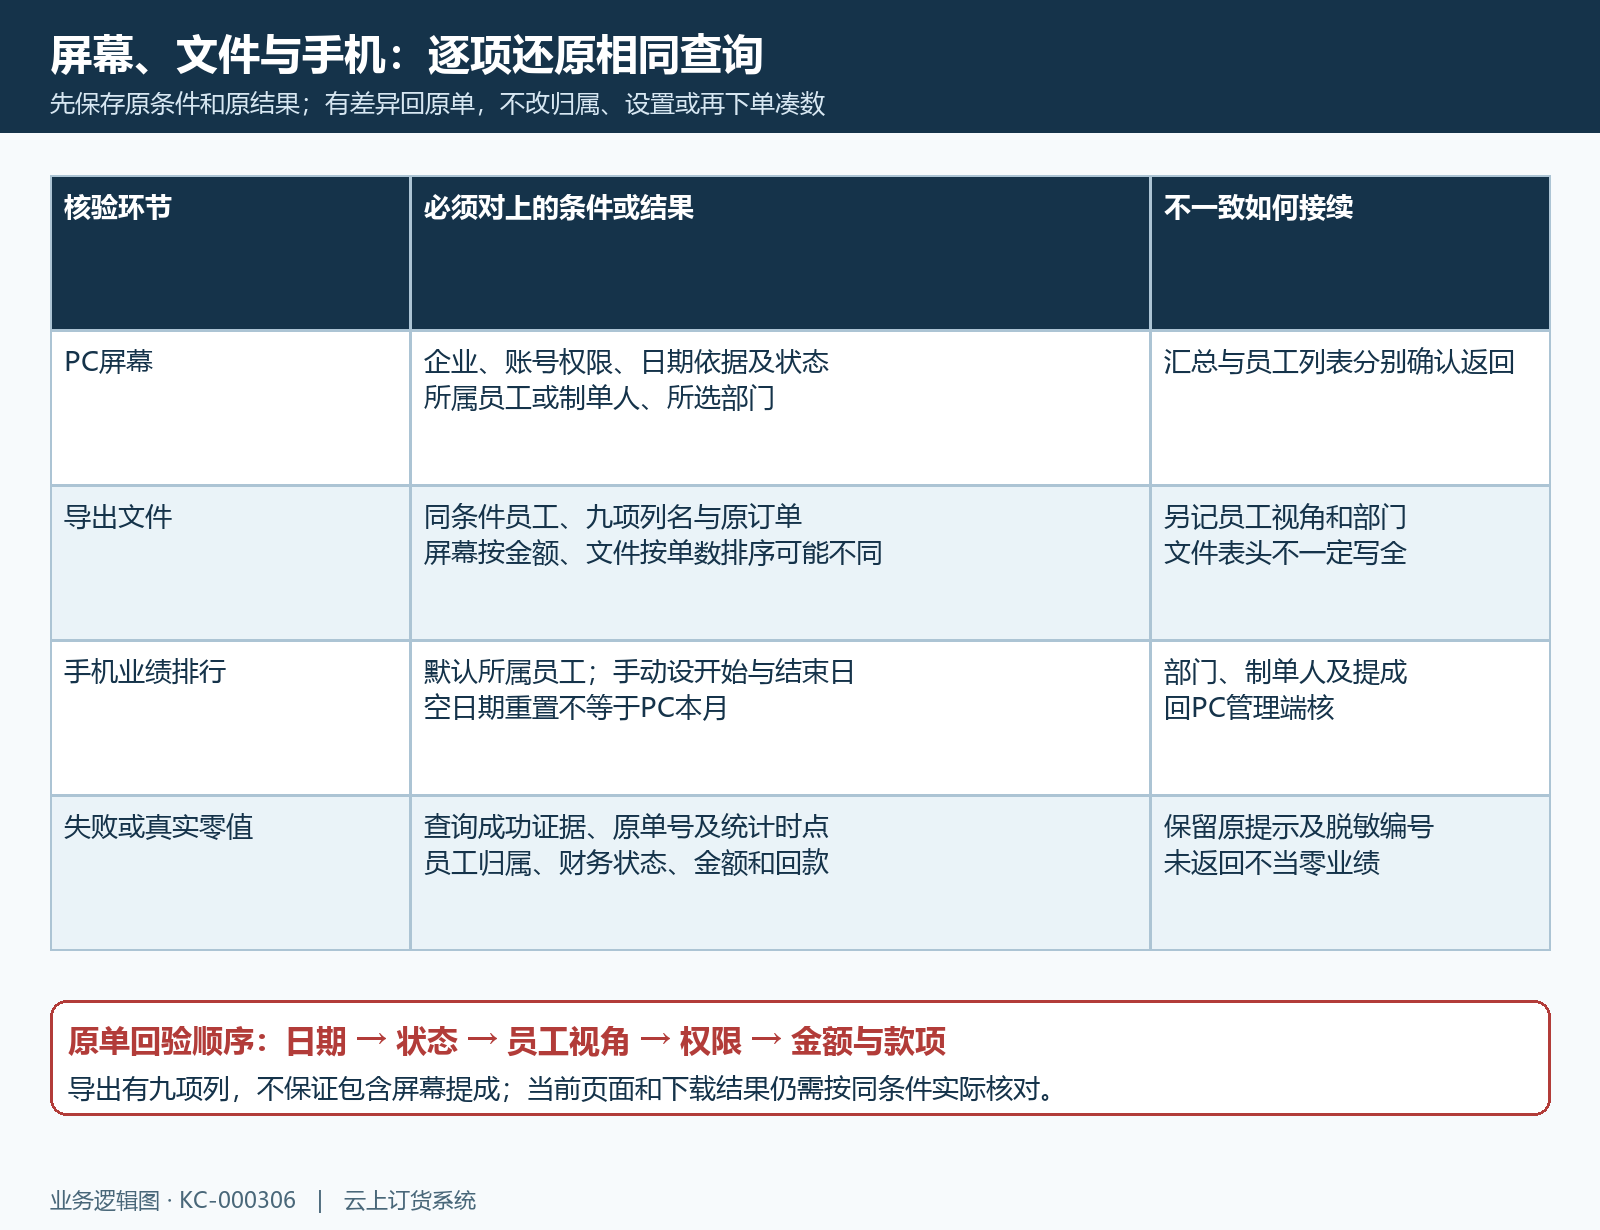The width and height of the screenshot is (1600, 1230).
Task: Click the title 屏幕、文件与手机：逐项还原相同查询
Action: pos(406,54)
